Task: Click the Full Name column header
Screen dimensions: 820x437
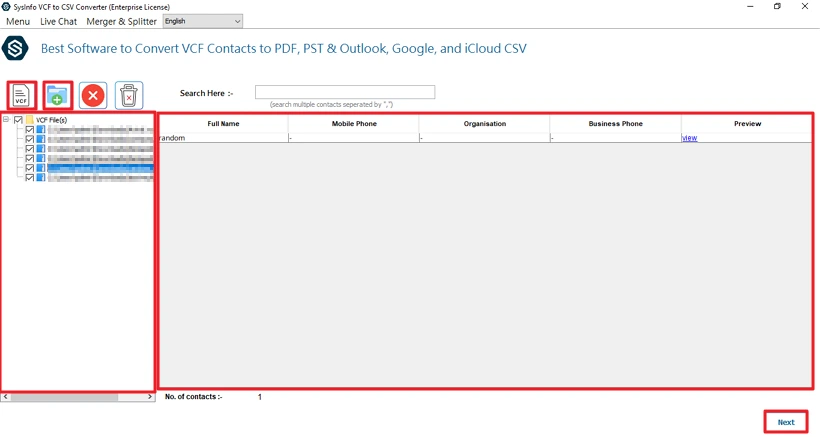Action: pos(223,124)
